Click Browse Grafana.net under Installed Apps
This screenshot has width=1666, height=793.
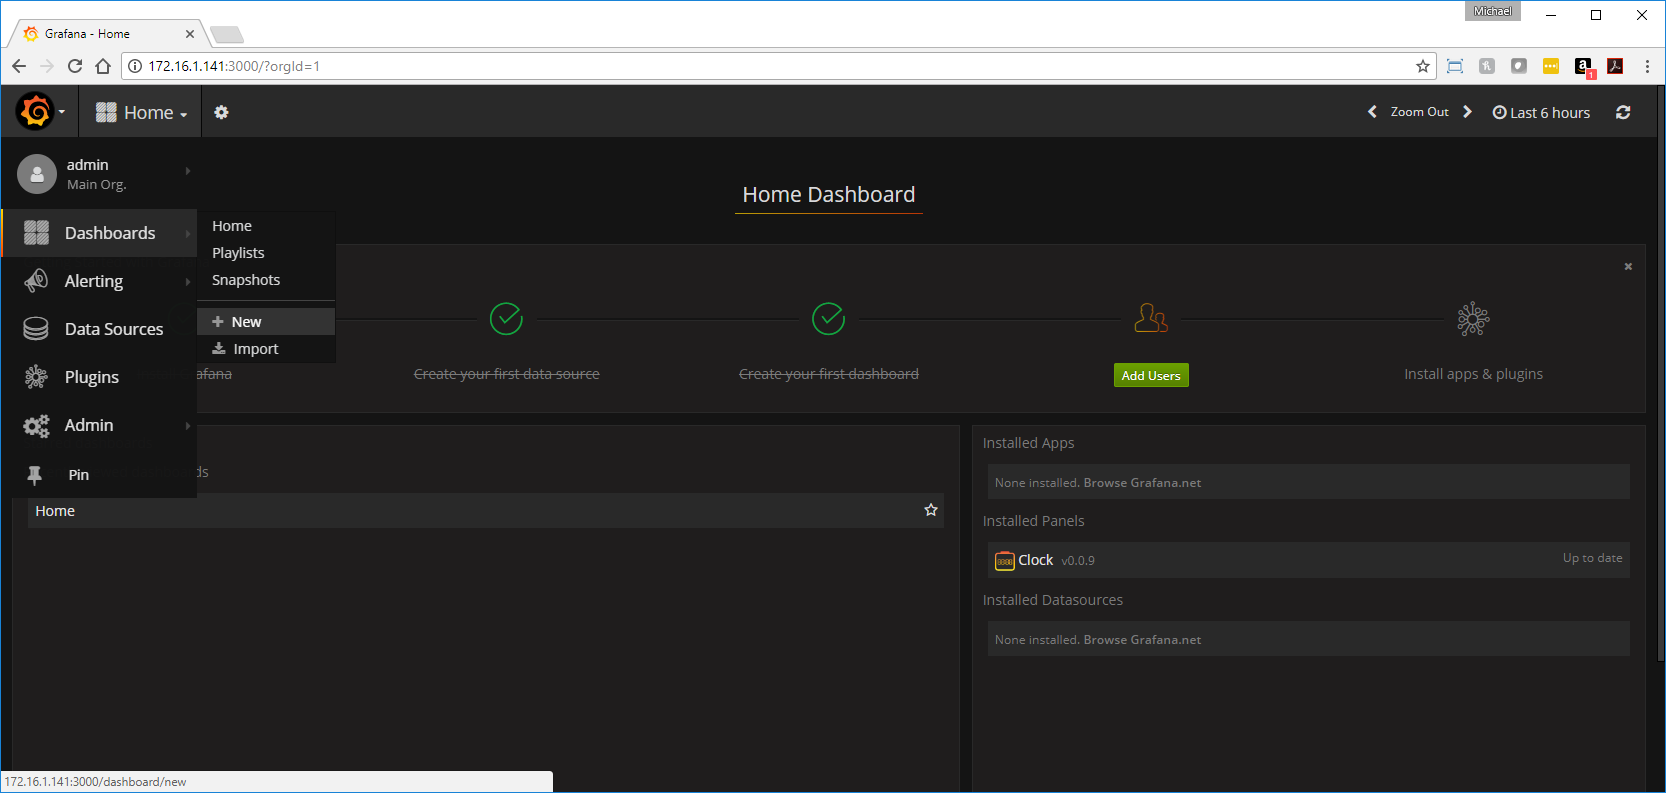point(1142,482)
